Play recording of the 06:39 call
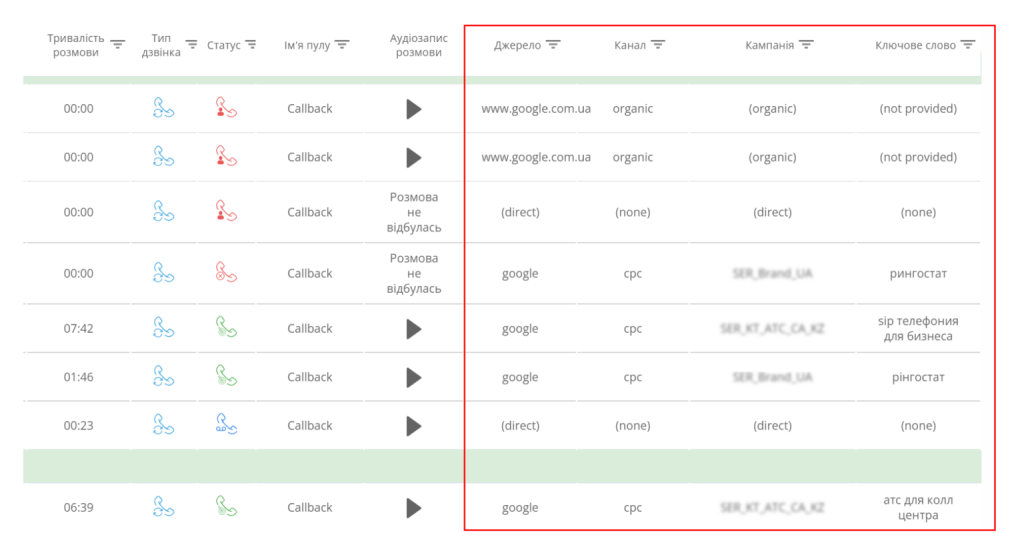 point(413,508)
